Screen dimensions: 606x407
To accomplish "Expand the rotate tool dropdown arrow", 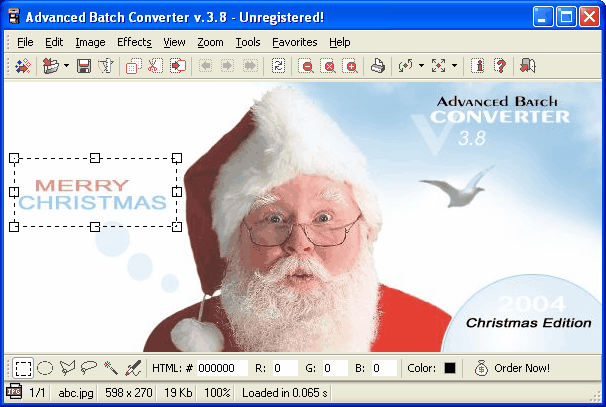I will [x=421, y=66].
